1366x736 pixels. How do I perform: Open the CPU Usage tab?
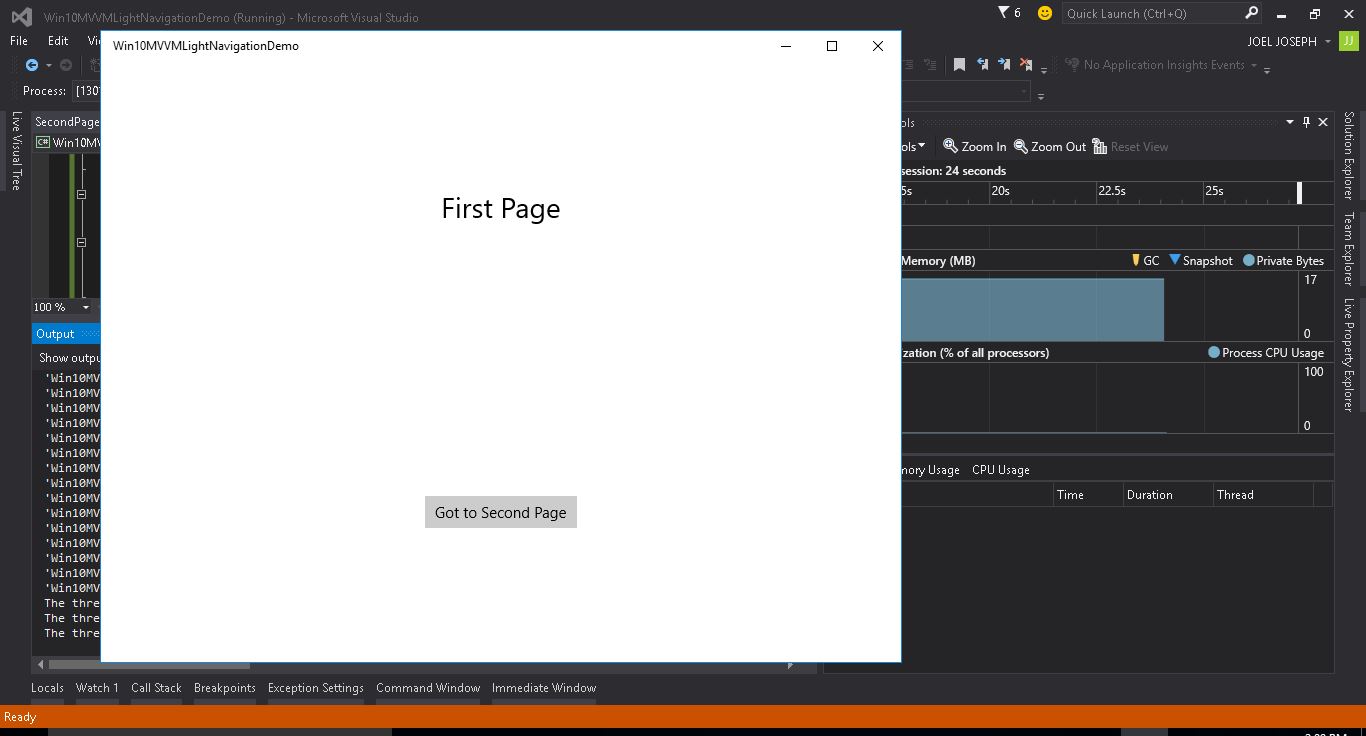click(1000, 470)
